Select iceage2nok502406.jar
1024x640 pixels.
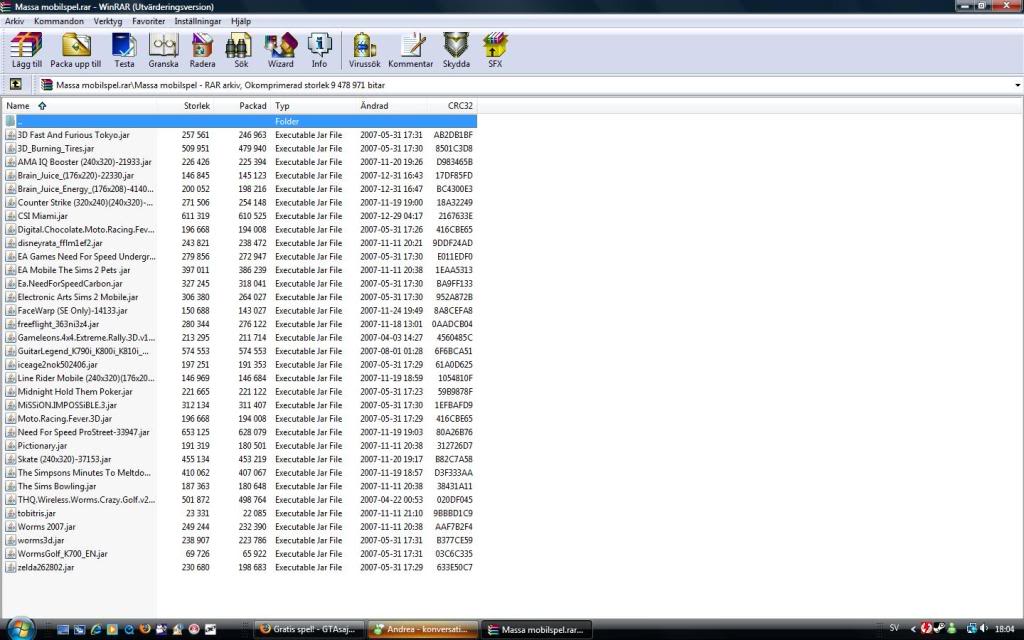[x=57, y=365]
